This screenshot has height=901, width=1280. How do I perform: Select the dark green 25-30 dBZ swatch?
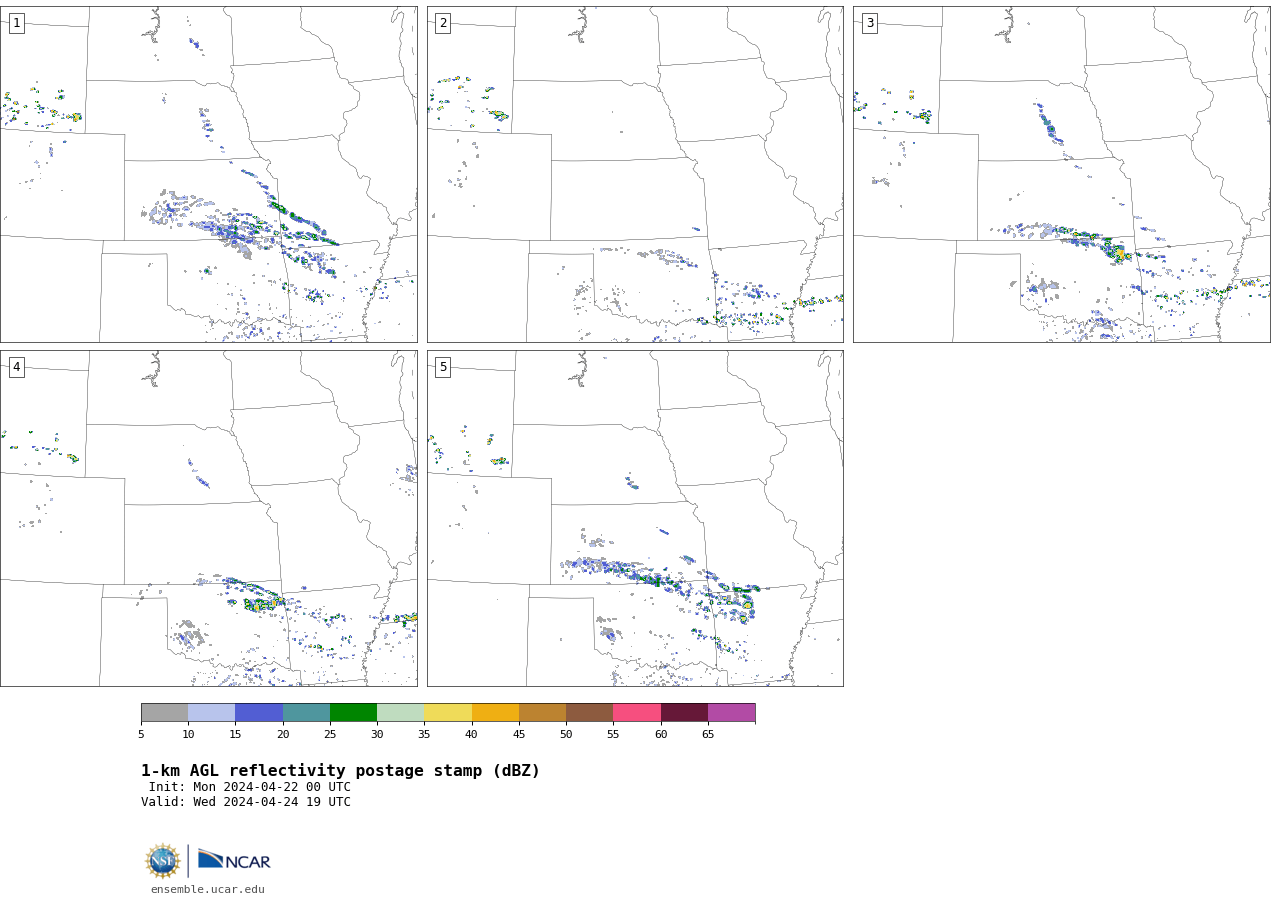point(353,712)
